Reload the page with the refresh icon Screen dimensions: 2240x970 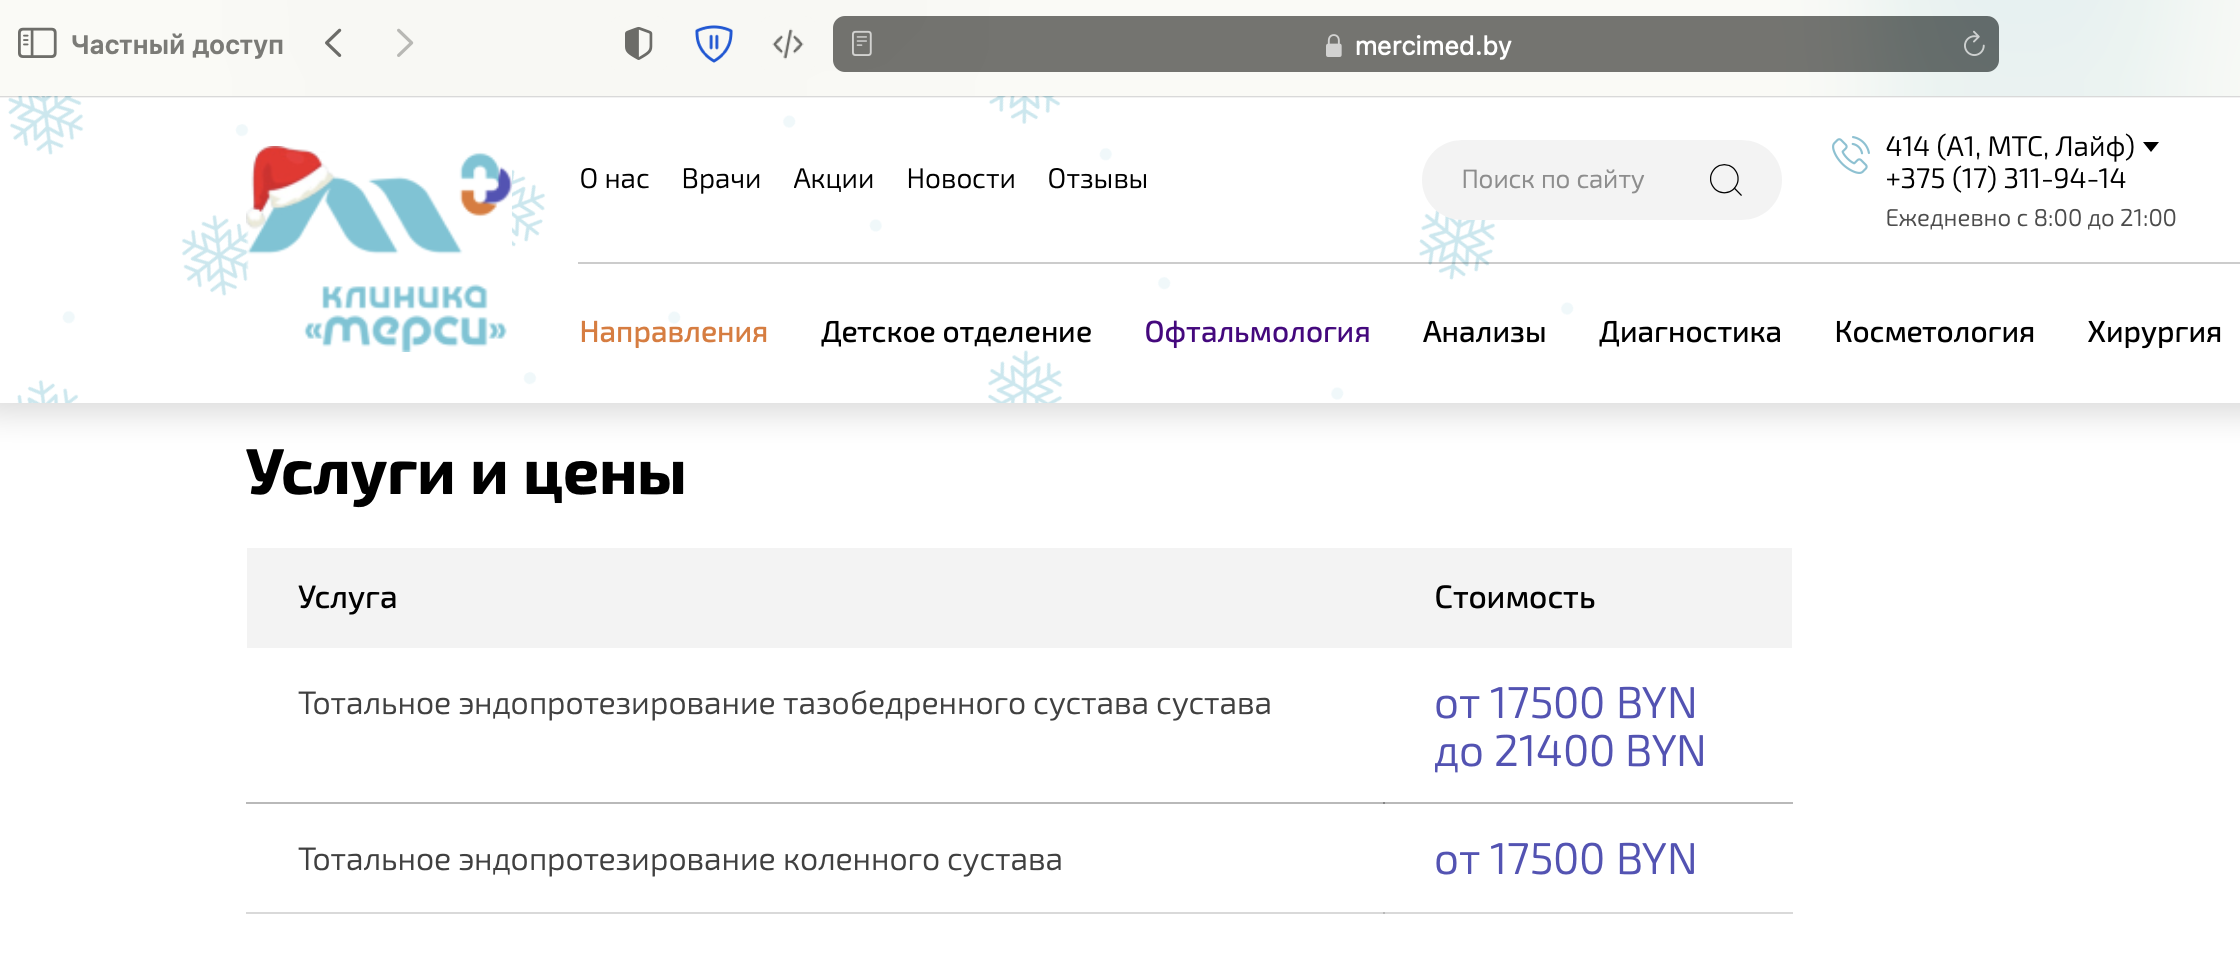pyautogui.click(x=1973, y=44)
